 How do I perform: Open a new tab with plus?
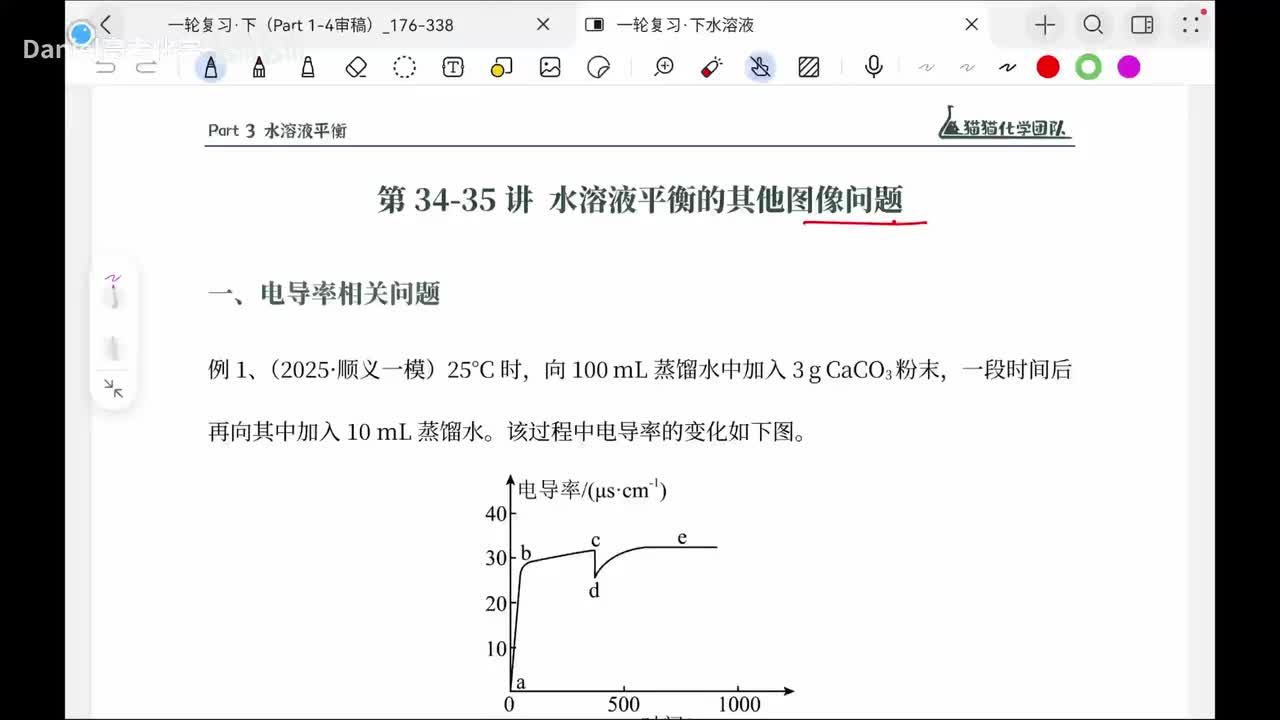1045,25
